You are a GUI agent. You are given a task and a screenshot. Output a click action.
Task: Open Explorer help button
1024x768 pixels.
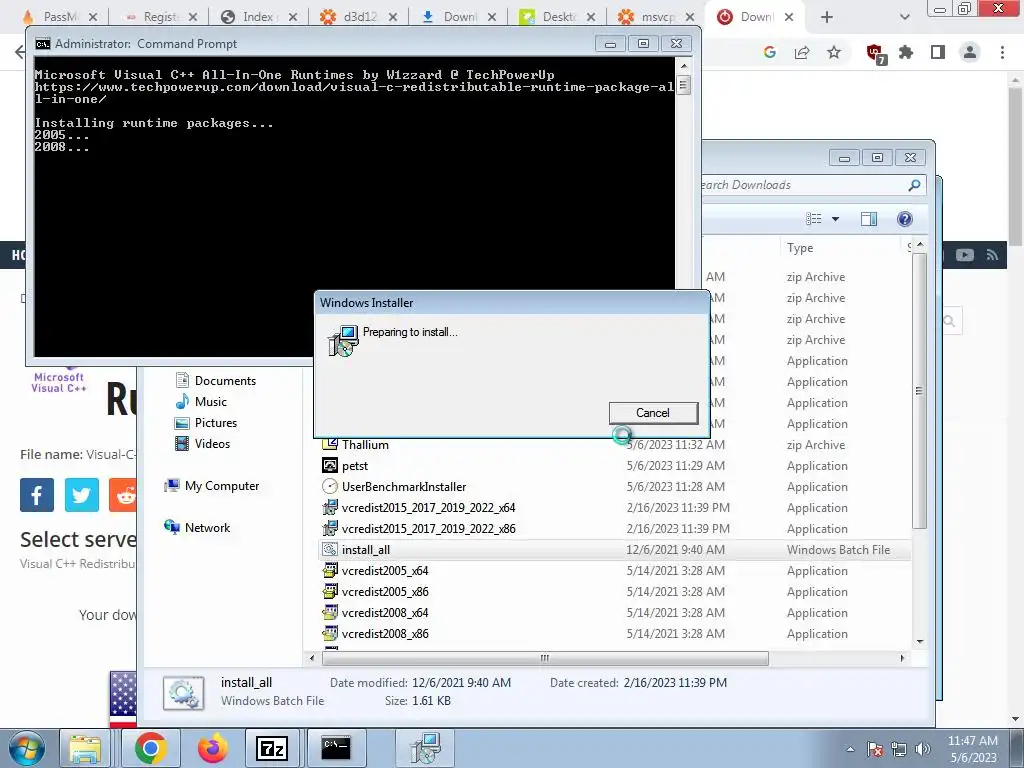pos(904,219)
